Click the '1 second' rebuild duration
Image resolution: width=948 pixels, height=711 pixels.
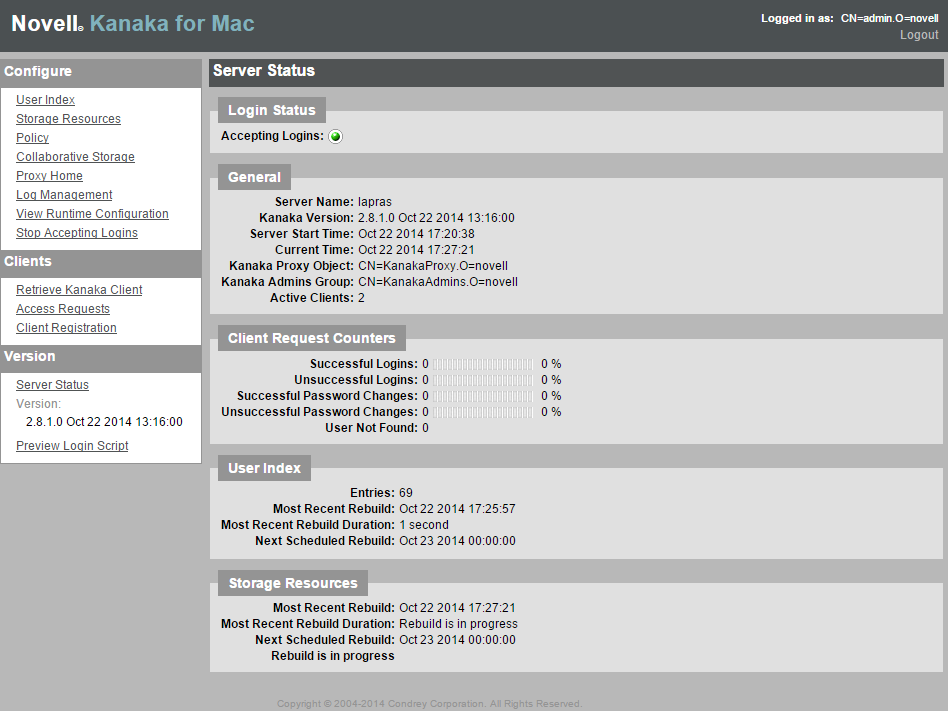424,525
